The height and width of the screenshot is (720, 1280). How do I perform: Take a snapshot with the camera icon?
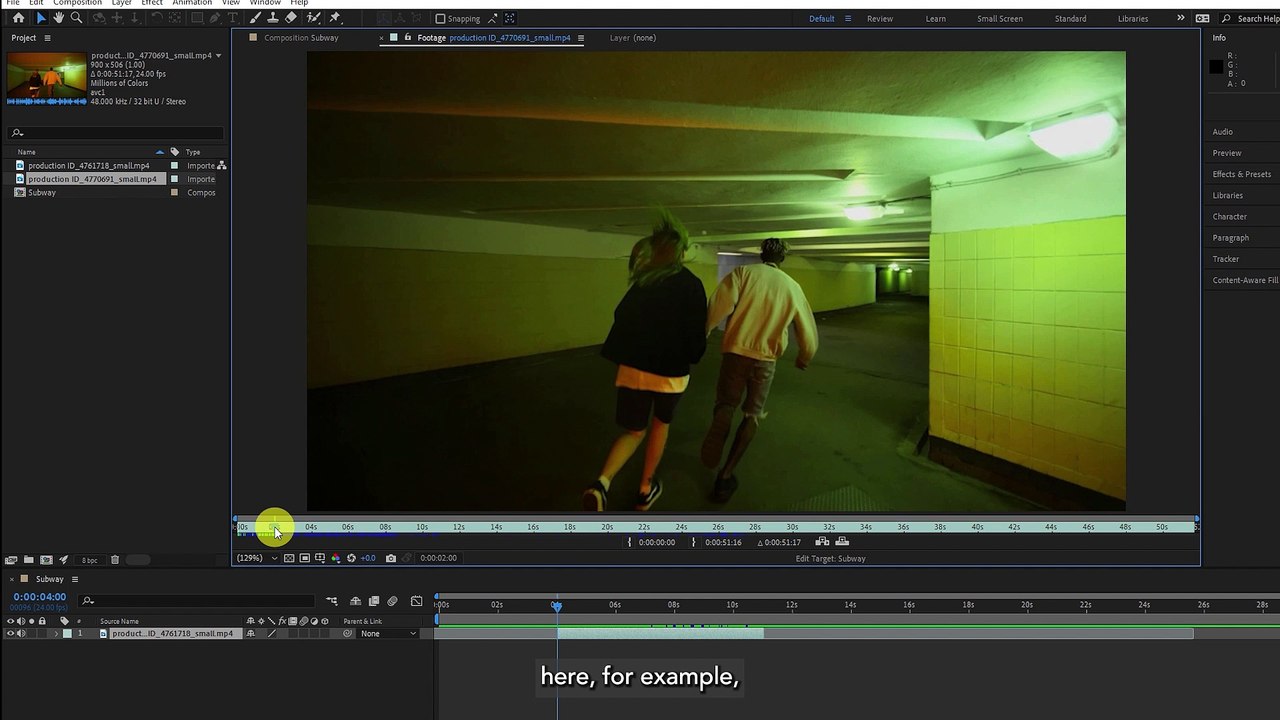click(391, 558)
